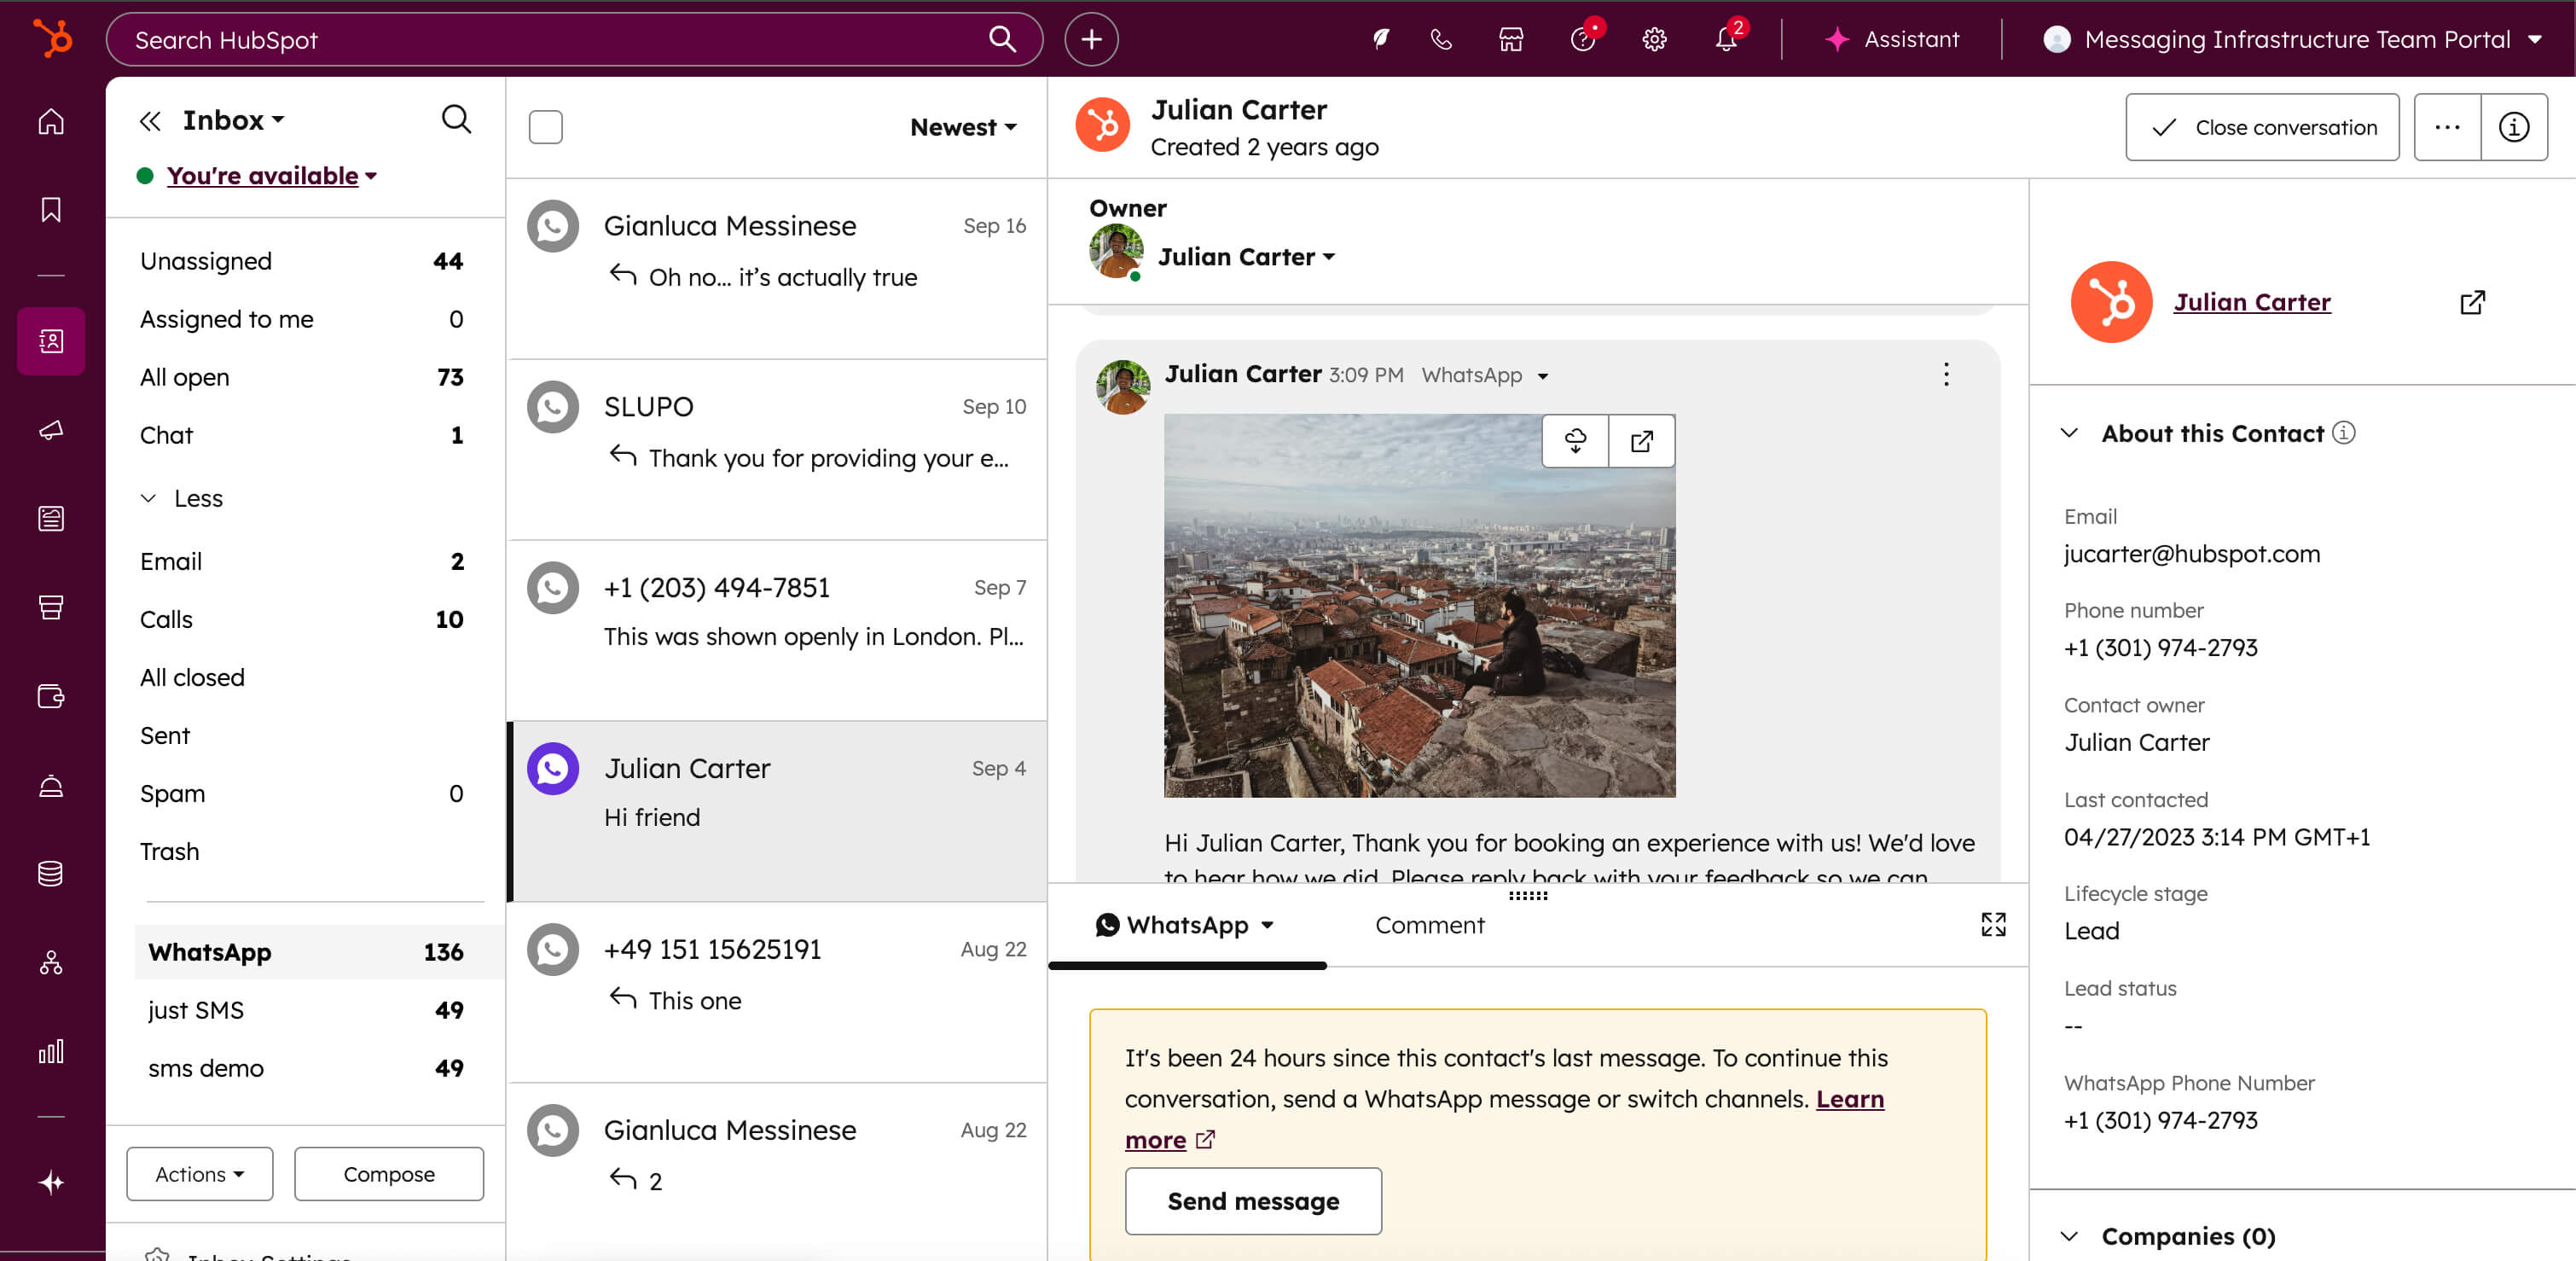Click the Send message button
The height and width of the screenshot is (1261, 2576).
(x=1252, y=1201)
